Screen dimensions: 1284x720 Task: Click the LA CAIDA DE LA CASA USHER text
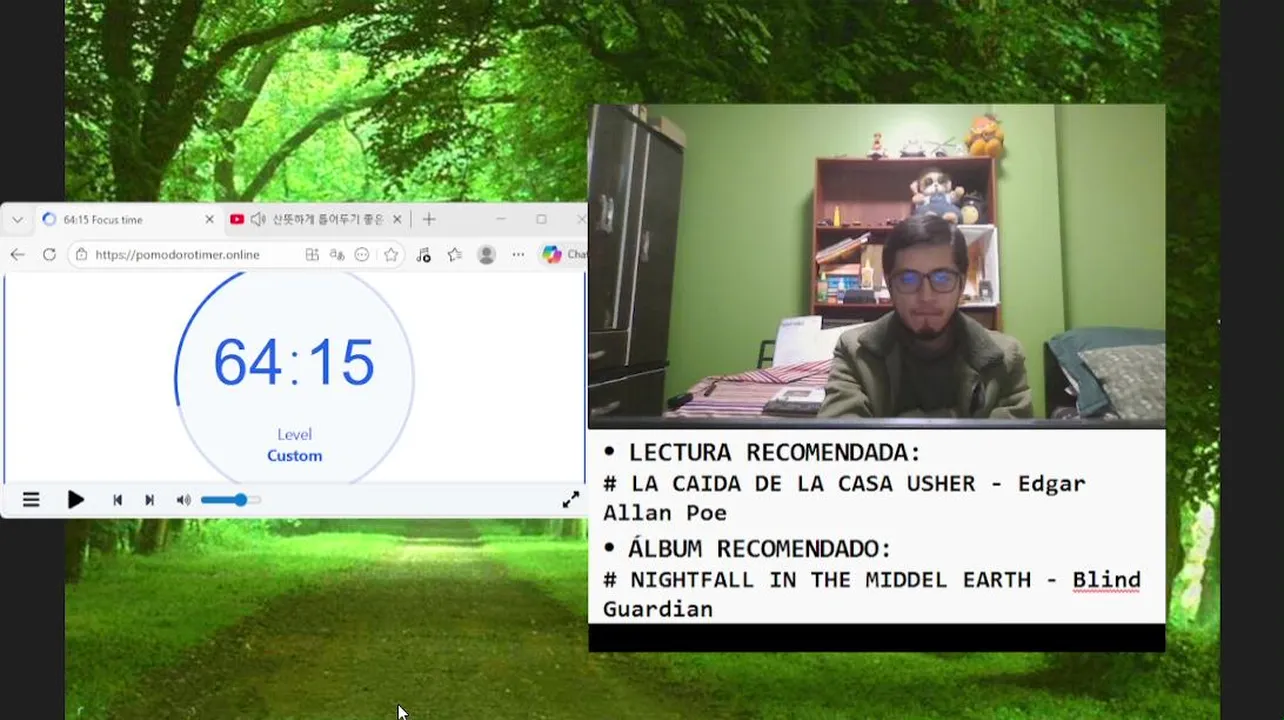(803, 484)
